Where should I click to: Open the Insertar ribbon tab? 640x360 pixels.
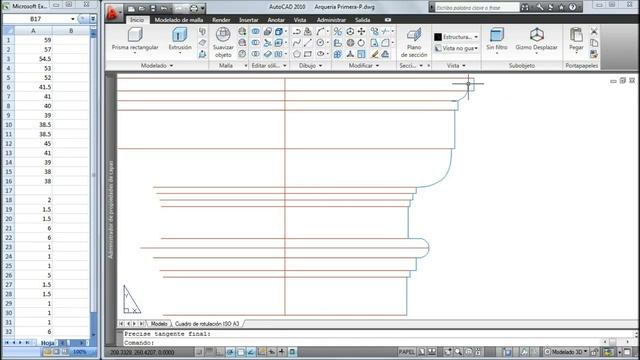click(x=249, y=20)
